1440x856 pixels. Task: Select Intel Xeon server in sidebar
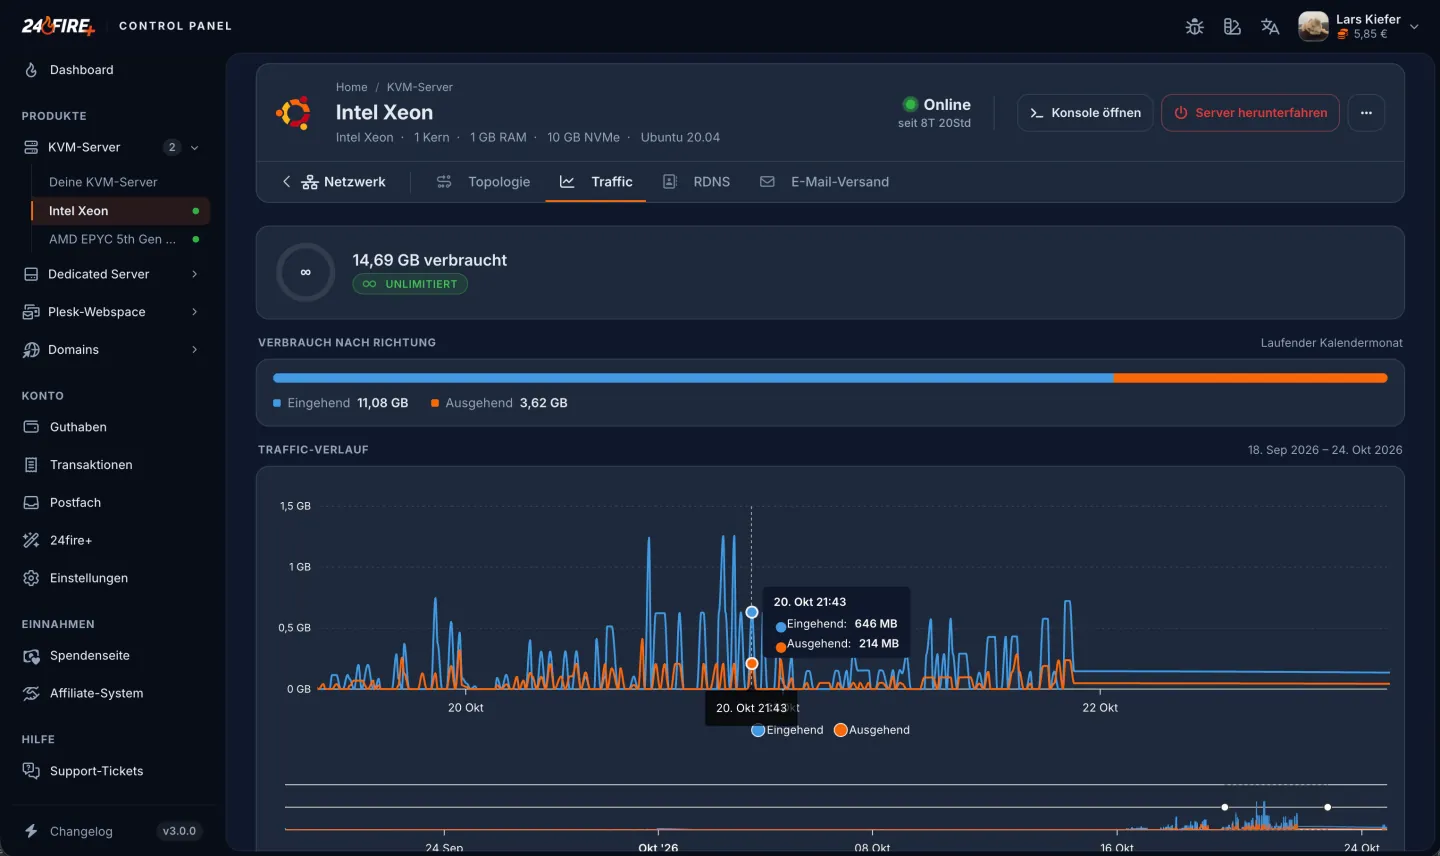pos(120,211)
